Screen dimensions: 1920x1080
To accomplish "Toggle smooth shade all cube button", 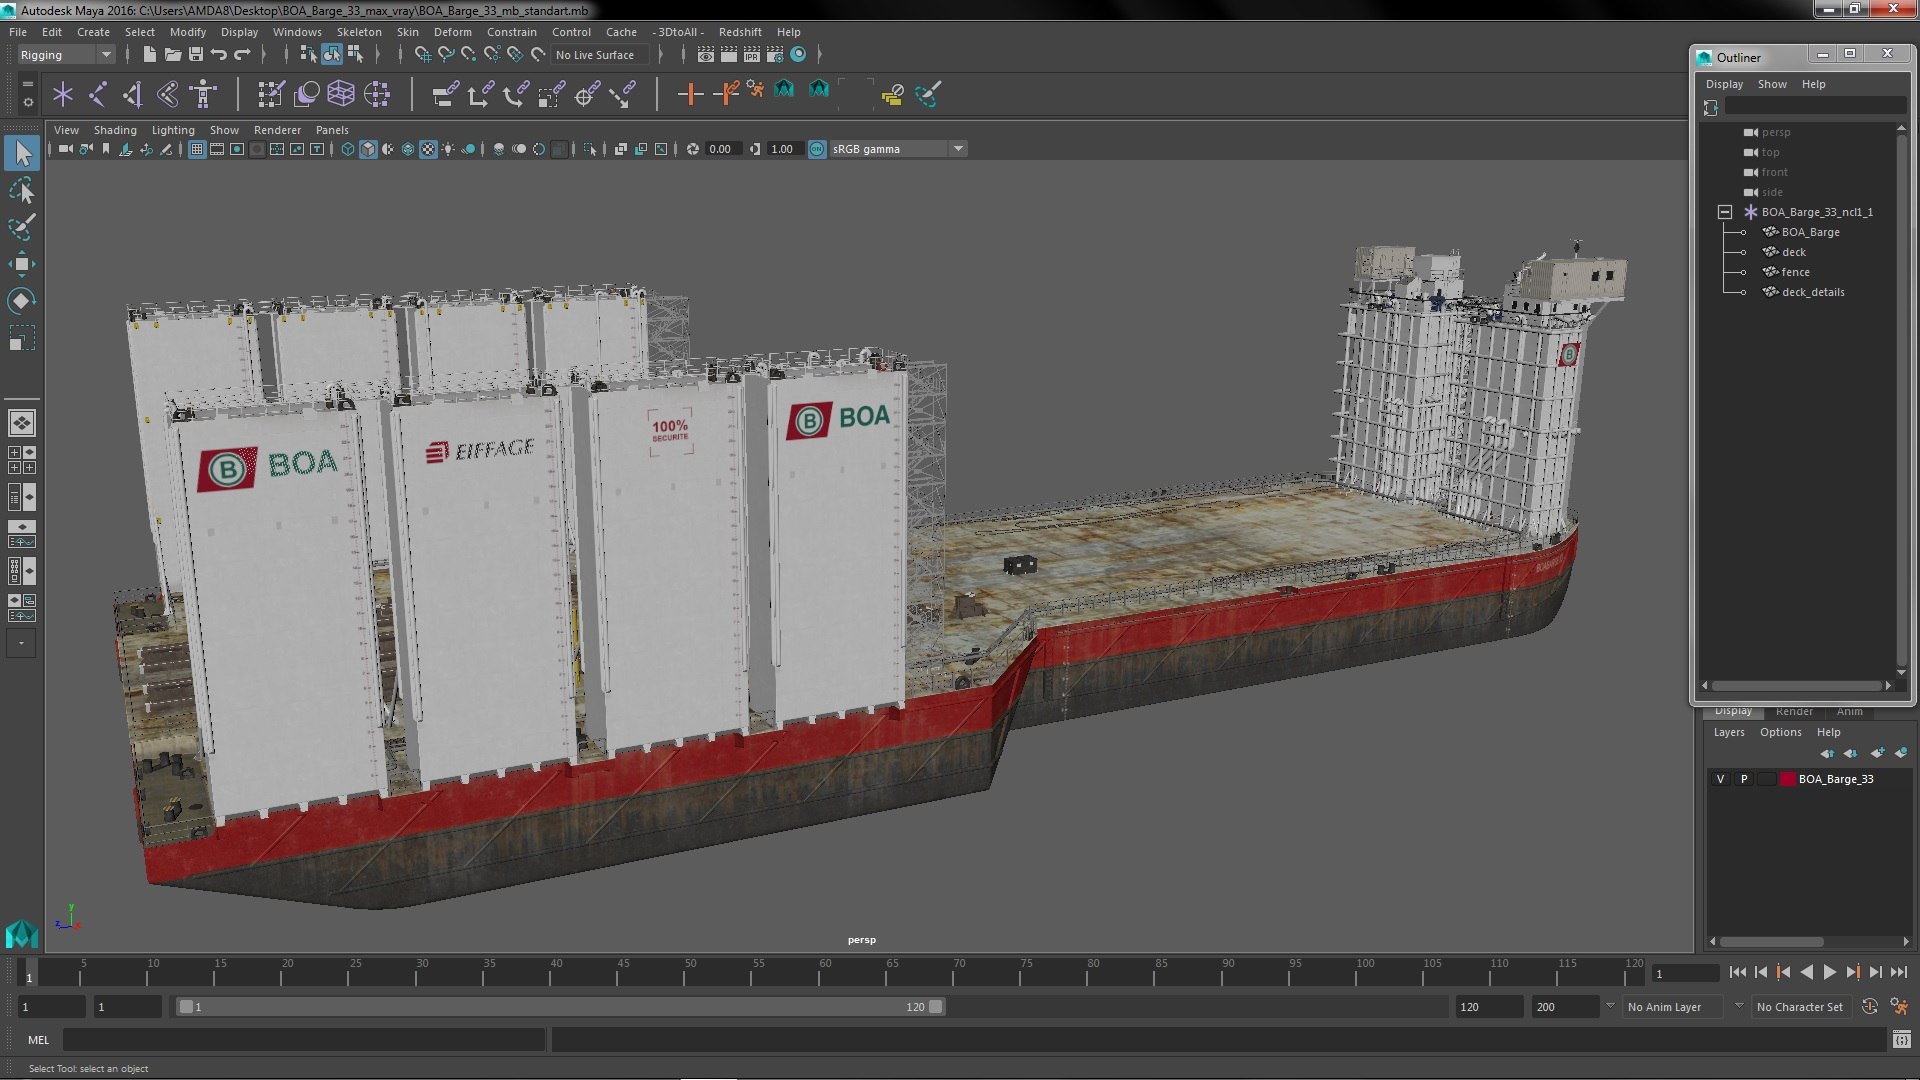I will point(368,149).
